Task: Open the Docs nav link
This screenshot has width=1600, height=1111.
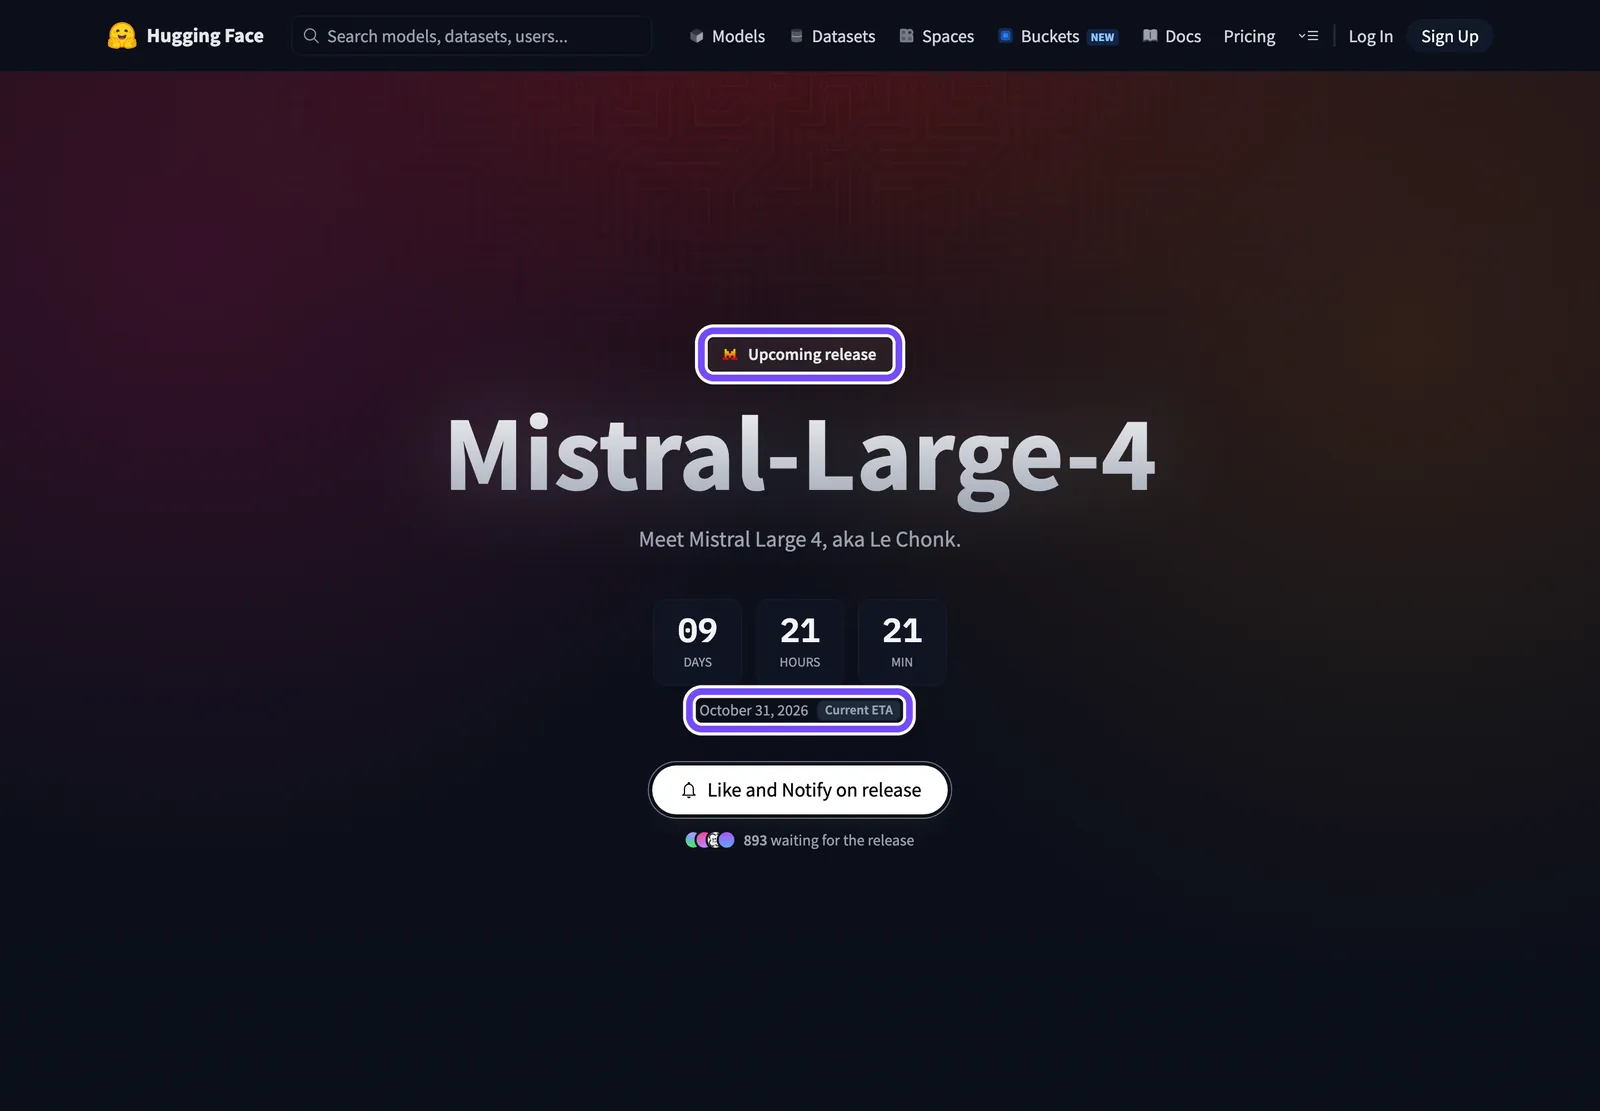Action: click(x=1172, y=36)
